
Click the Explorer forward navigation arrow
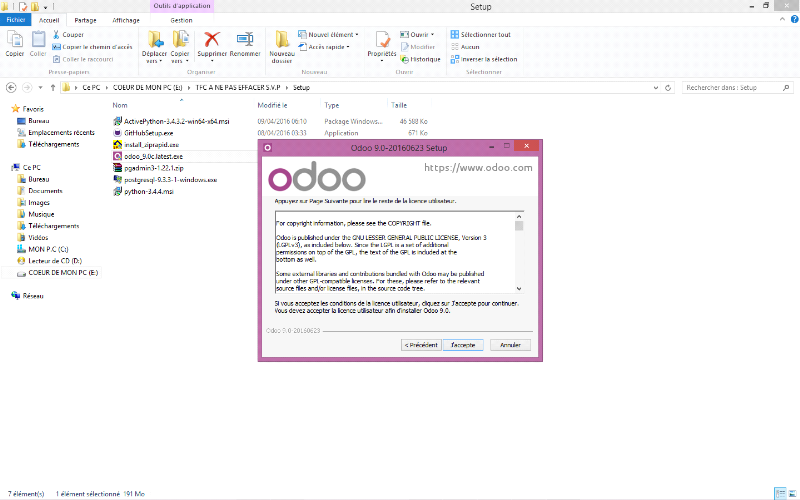click(27, 88)
